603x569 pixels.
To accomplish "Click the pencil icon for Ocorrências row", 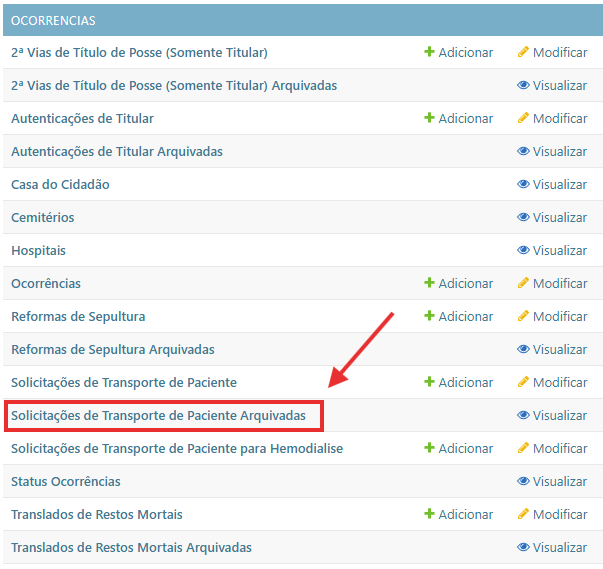I will pos(522,283).
